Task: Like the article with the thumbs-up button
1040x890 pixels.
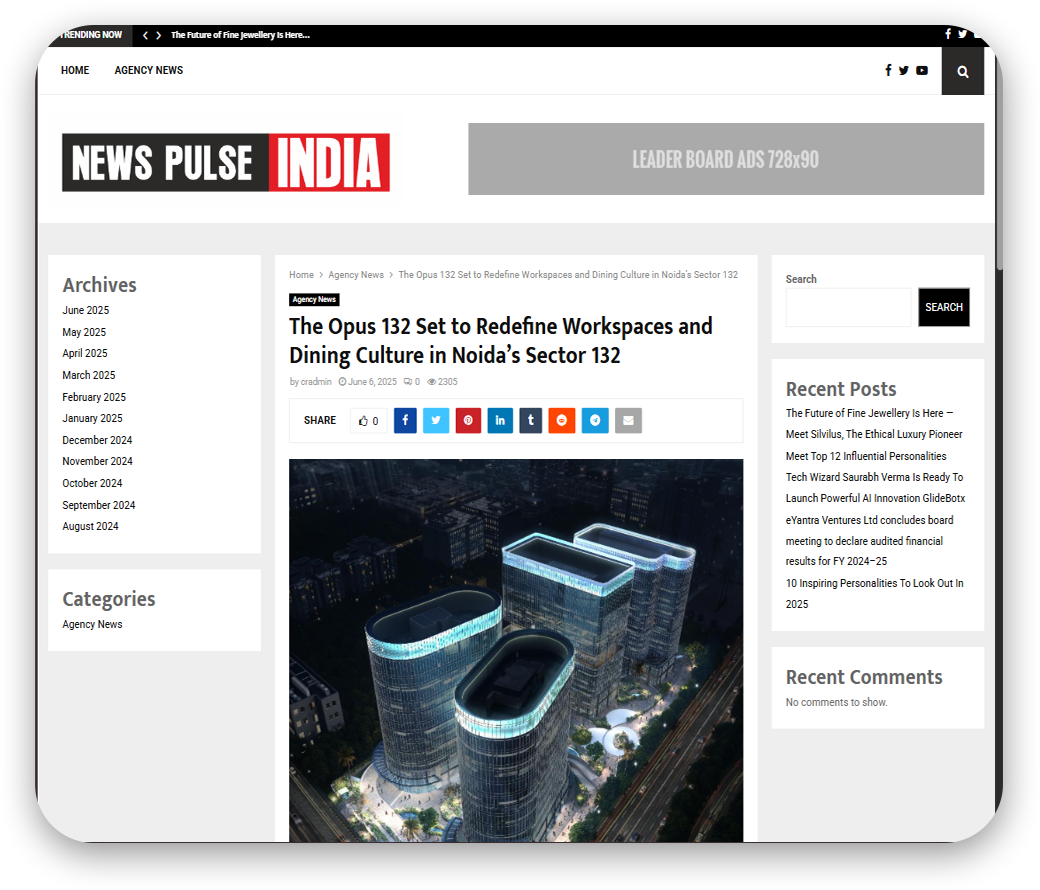Action: pyautogui.click(x=368, y=421)
